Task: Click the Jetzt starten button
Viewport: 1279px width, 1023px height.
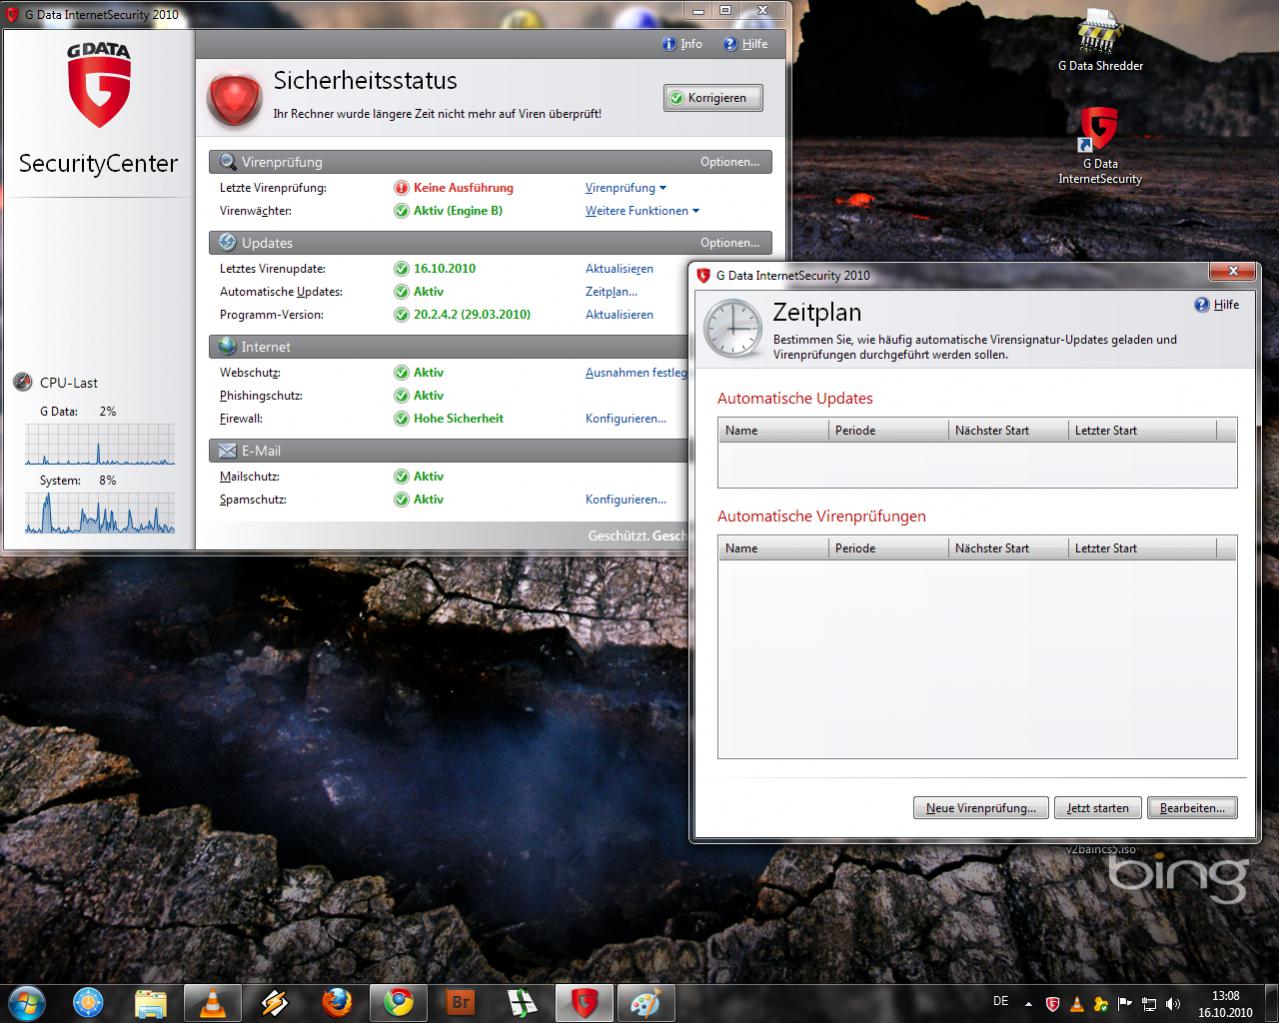Action: (x=1097, y=808)
